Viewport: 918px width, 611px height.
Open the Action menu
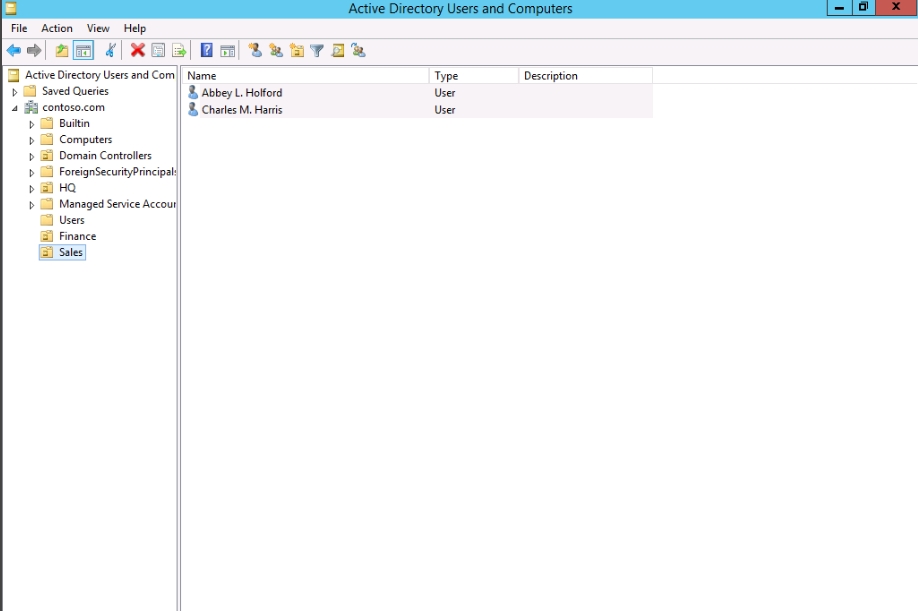(57, 28)
